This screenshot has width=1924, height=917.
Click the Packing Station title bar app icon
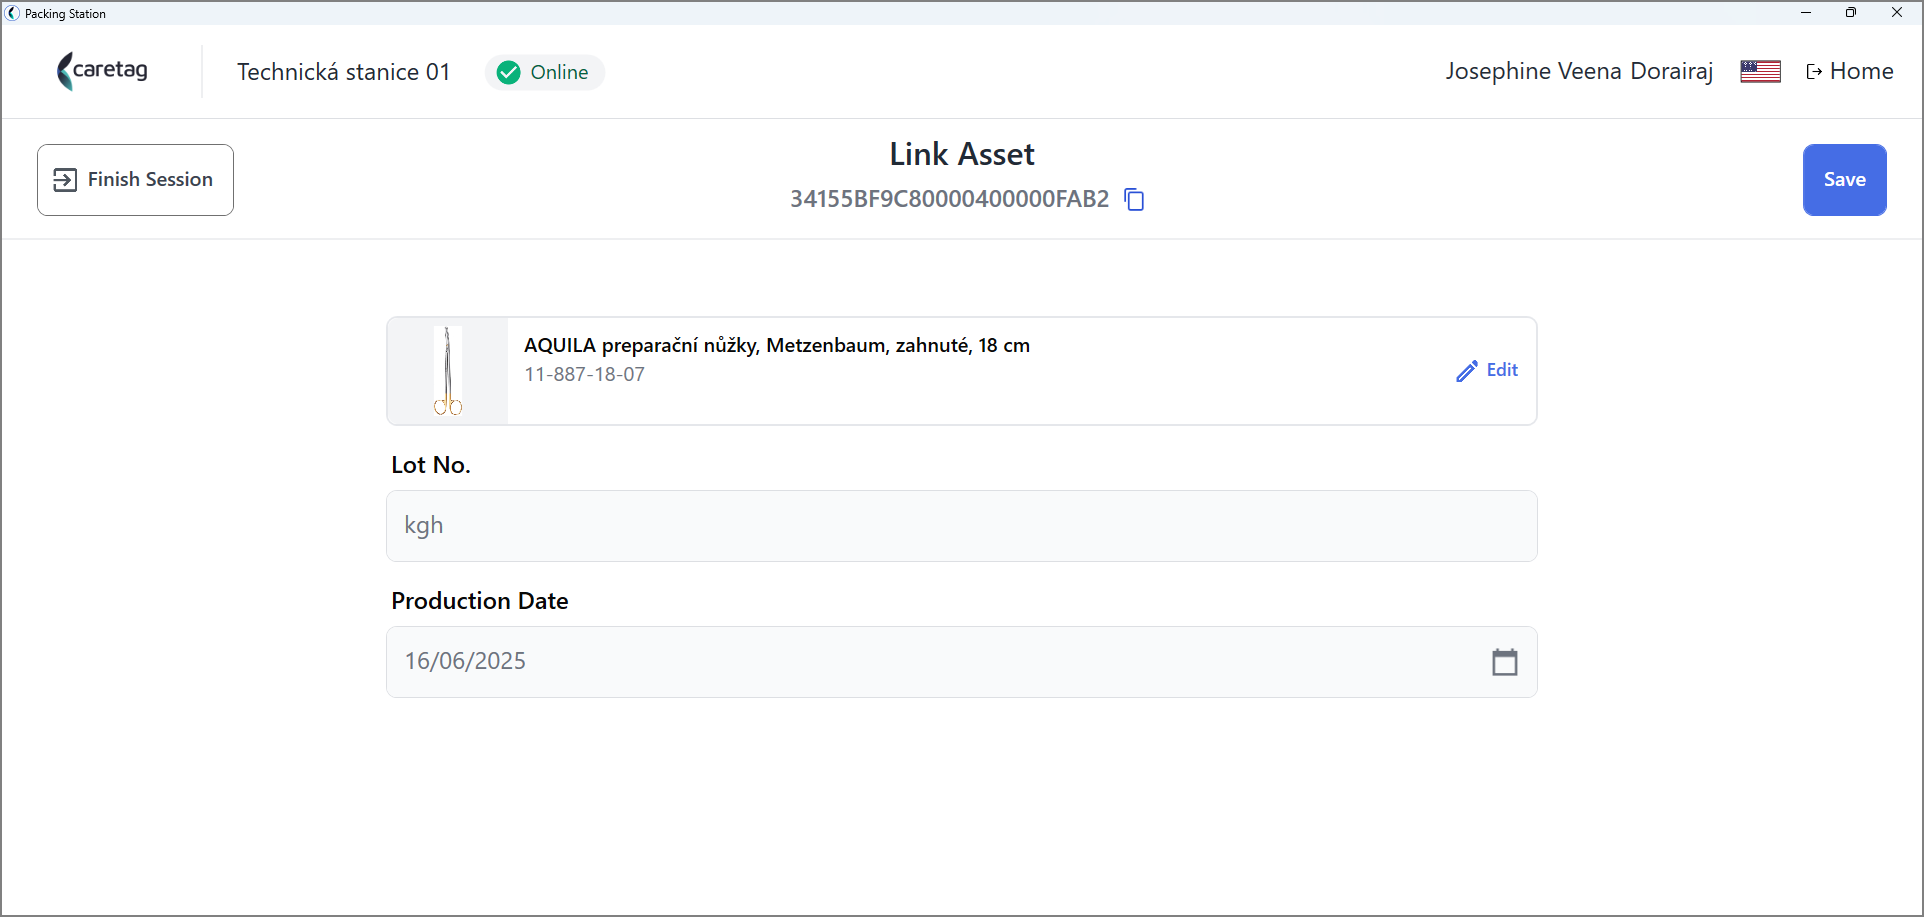tap(12, 13)
